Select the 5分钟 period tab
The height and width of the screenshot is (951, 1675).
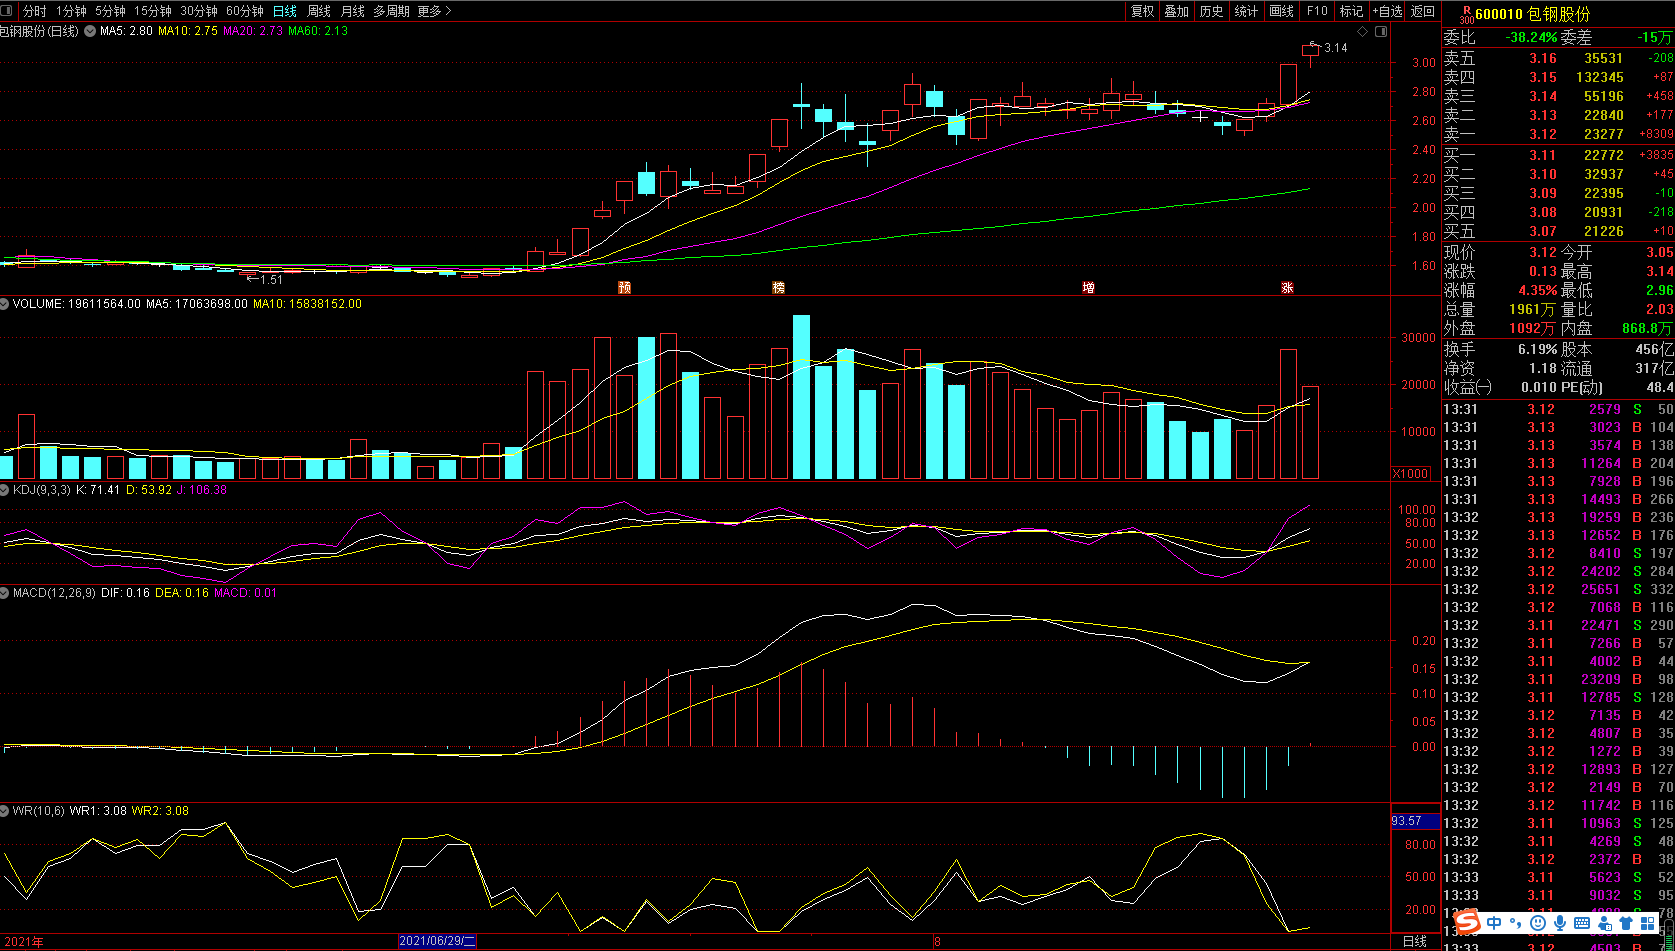tap(110, 11)
